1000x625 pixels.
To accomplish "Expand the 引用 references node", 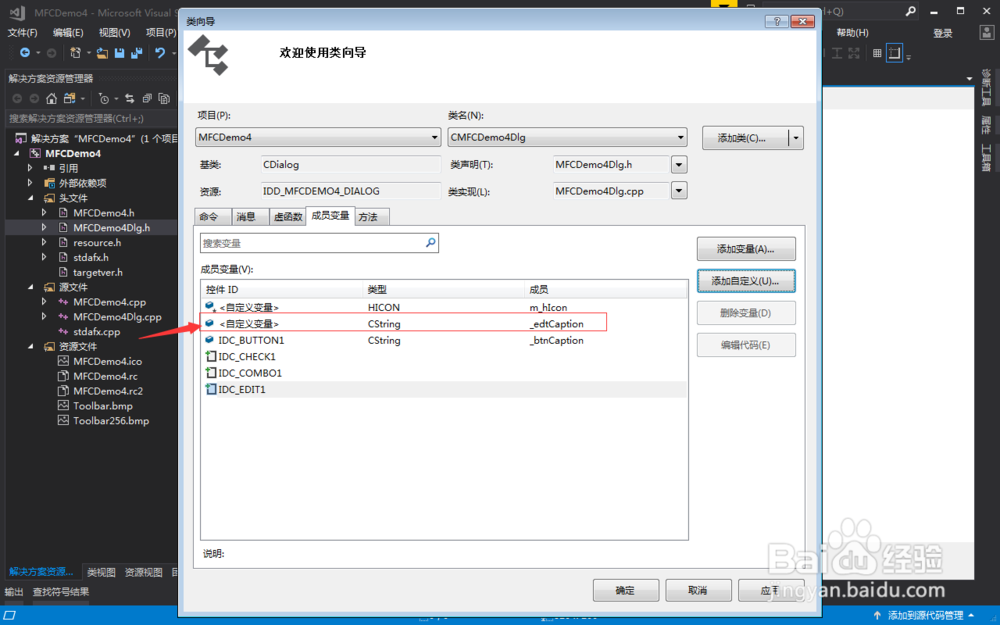I will click(30, 168).
